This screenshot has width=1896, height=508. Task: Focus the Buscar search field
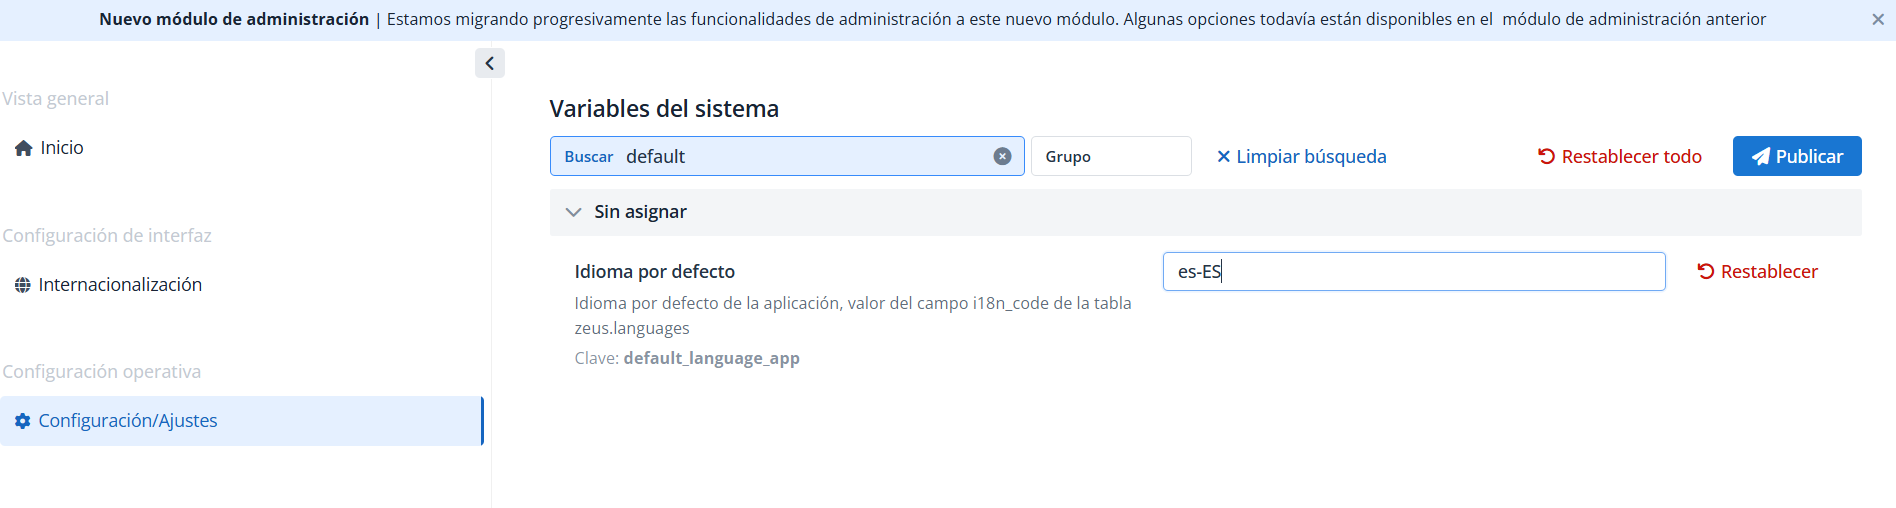(x=787, y=156)
